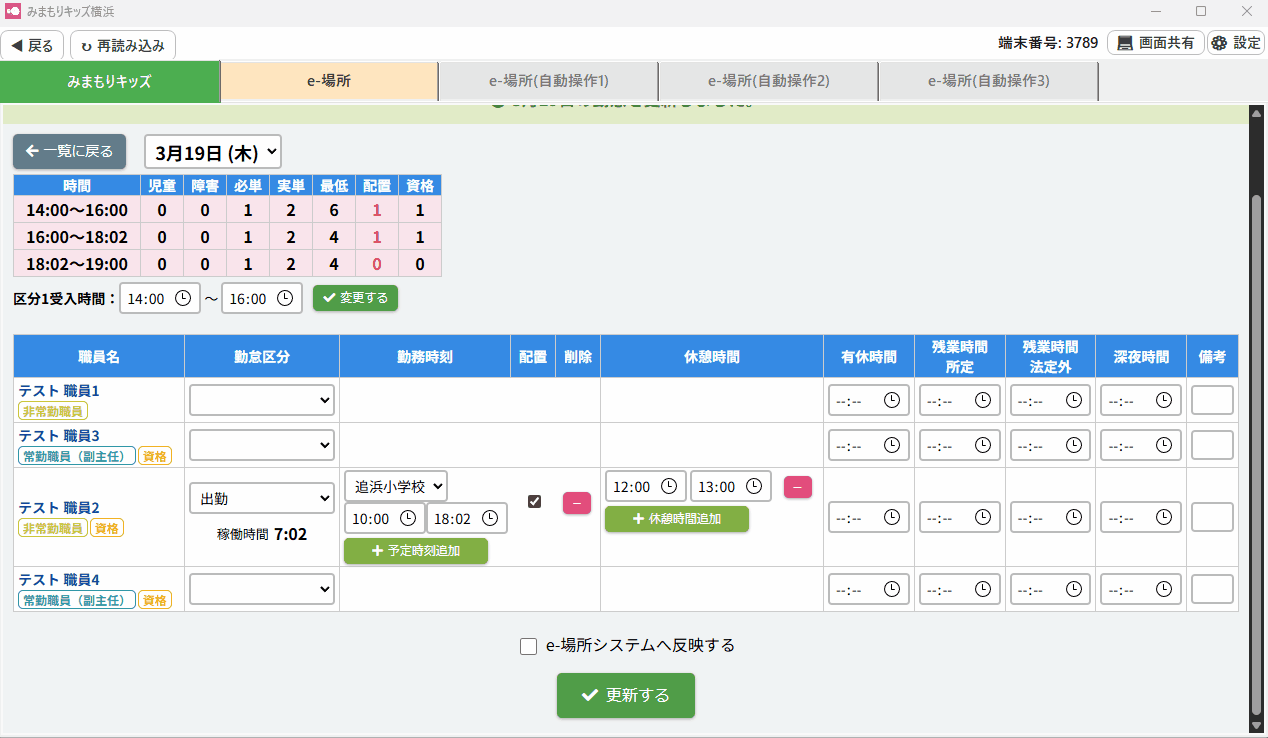Image resolution: width=1268 pixels, height=738 pixels.
Task: Change the 出勤 attendance type dropdown
Action: [261, 498]
